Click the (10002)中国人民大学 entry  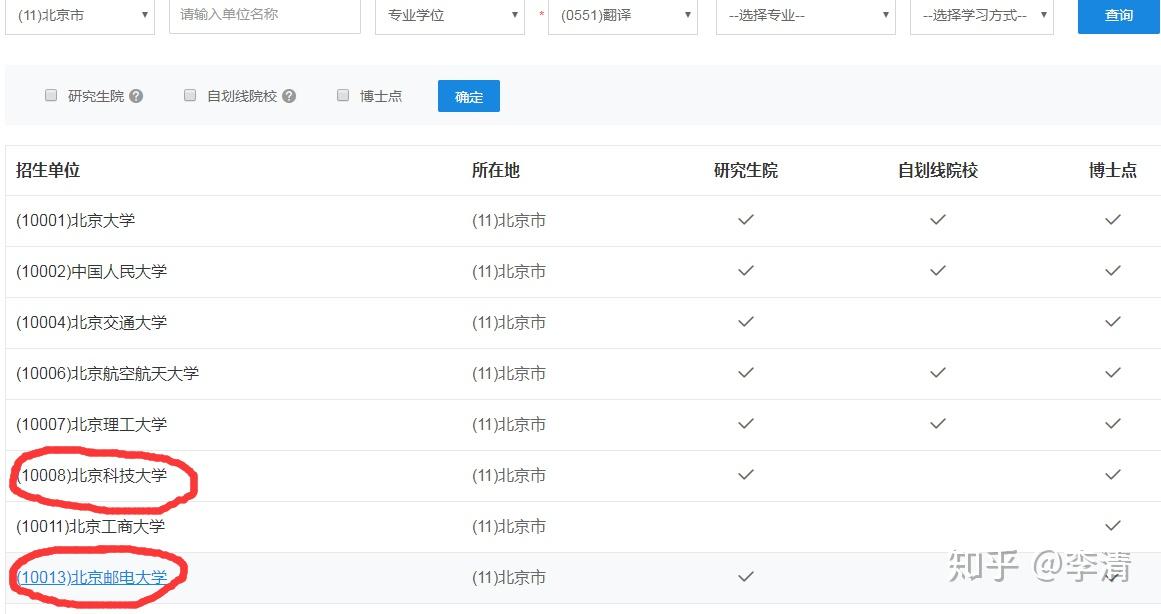click(x=91, y=271)
